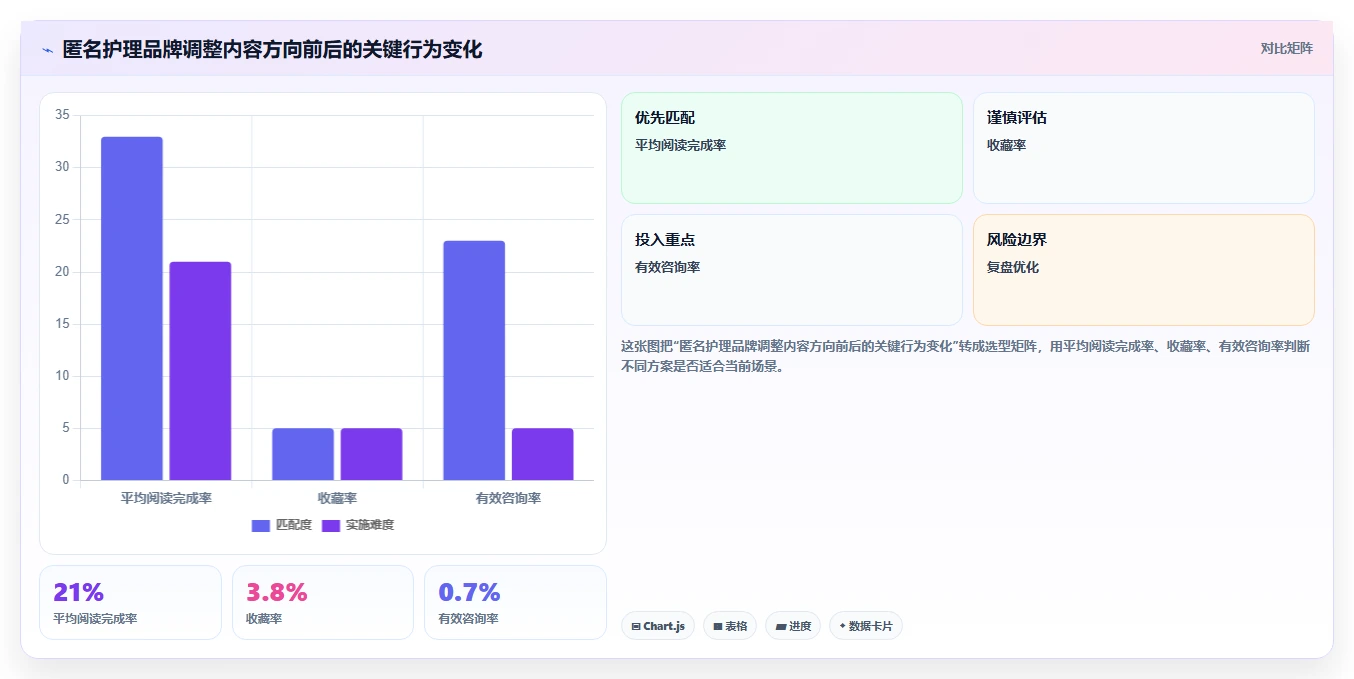This screenshot has width=1354, height=679.
Task: Click the y-axis value 35
Action: pos(62,115)
